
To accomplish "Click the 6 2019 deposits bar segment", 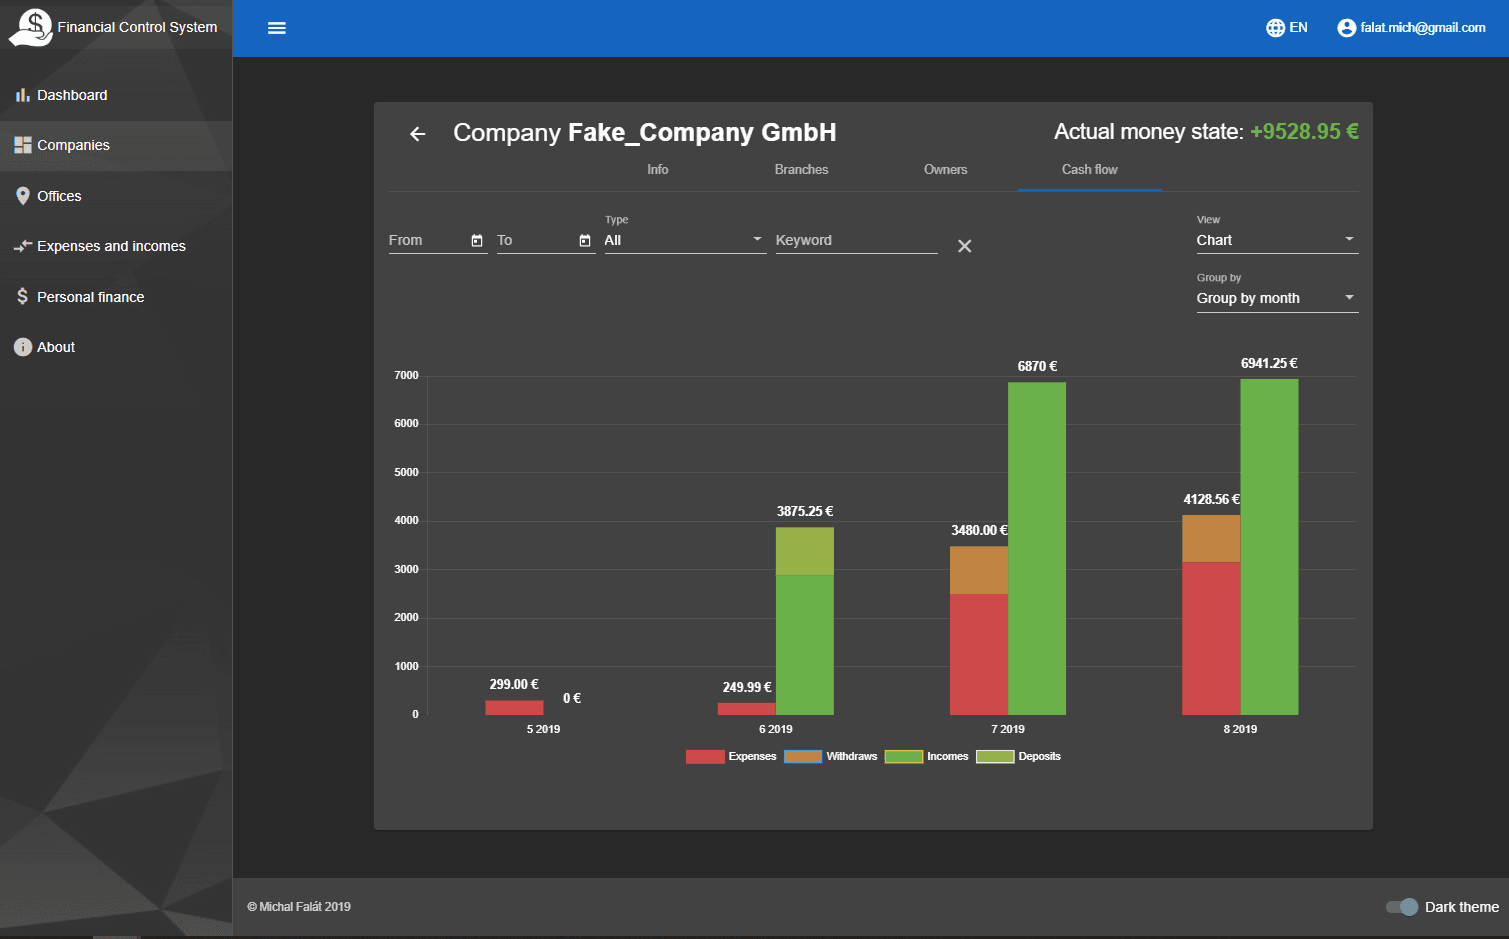I will coord(805,551).
